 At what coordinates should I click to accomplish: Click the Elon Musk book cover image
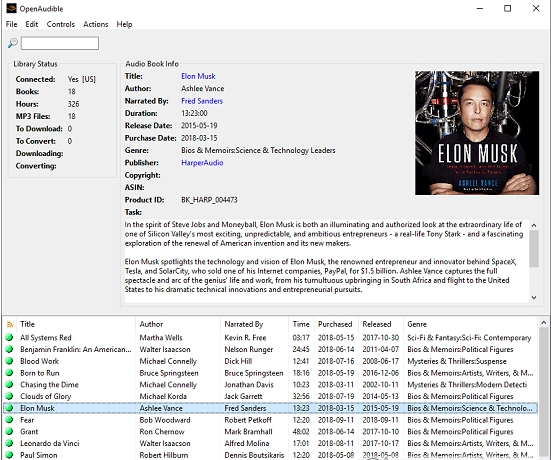[477, 133]
